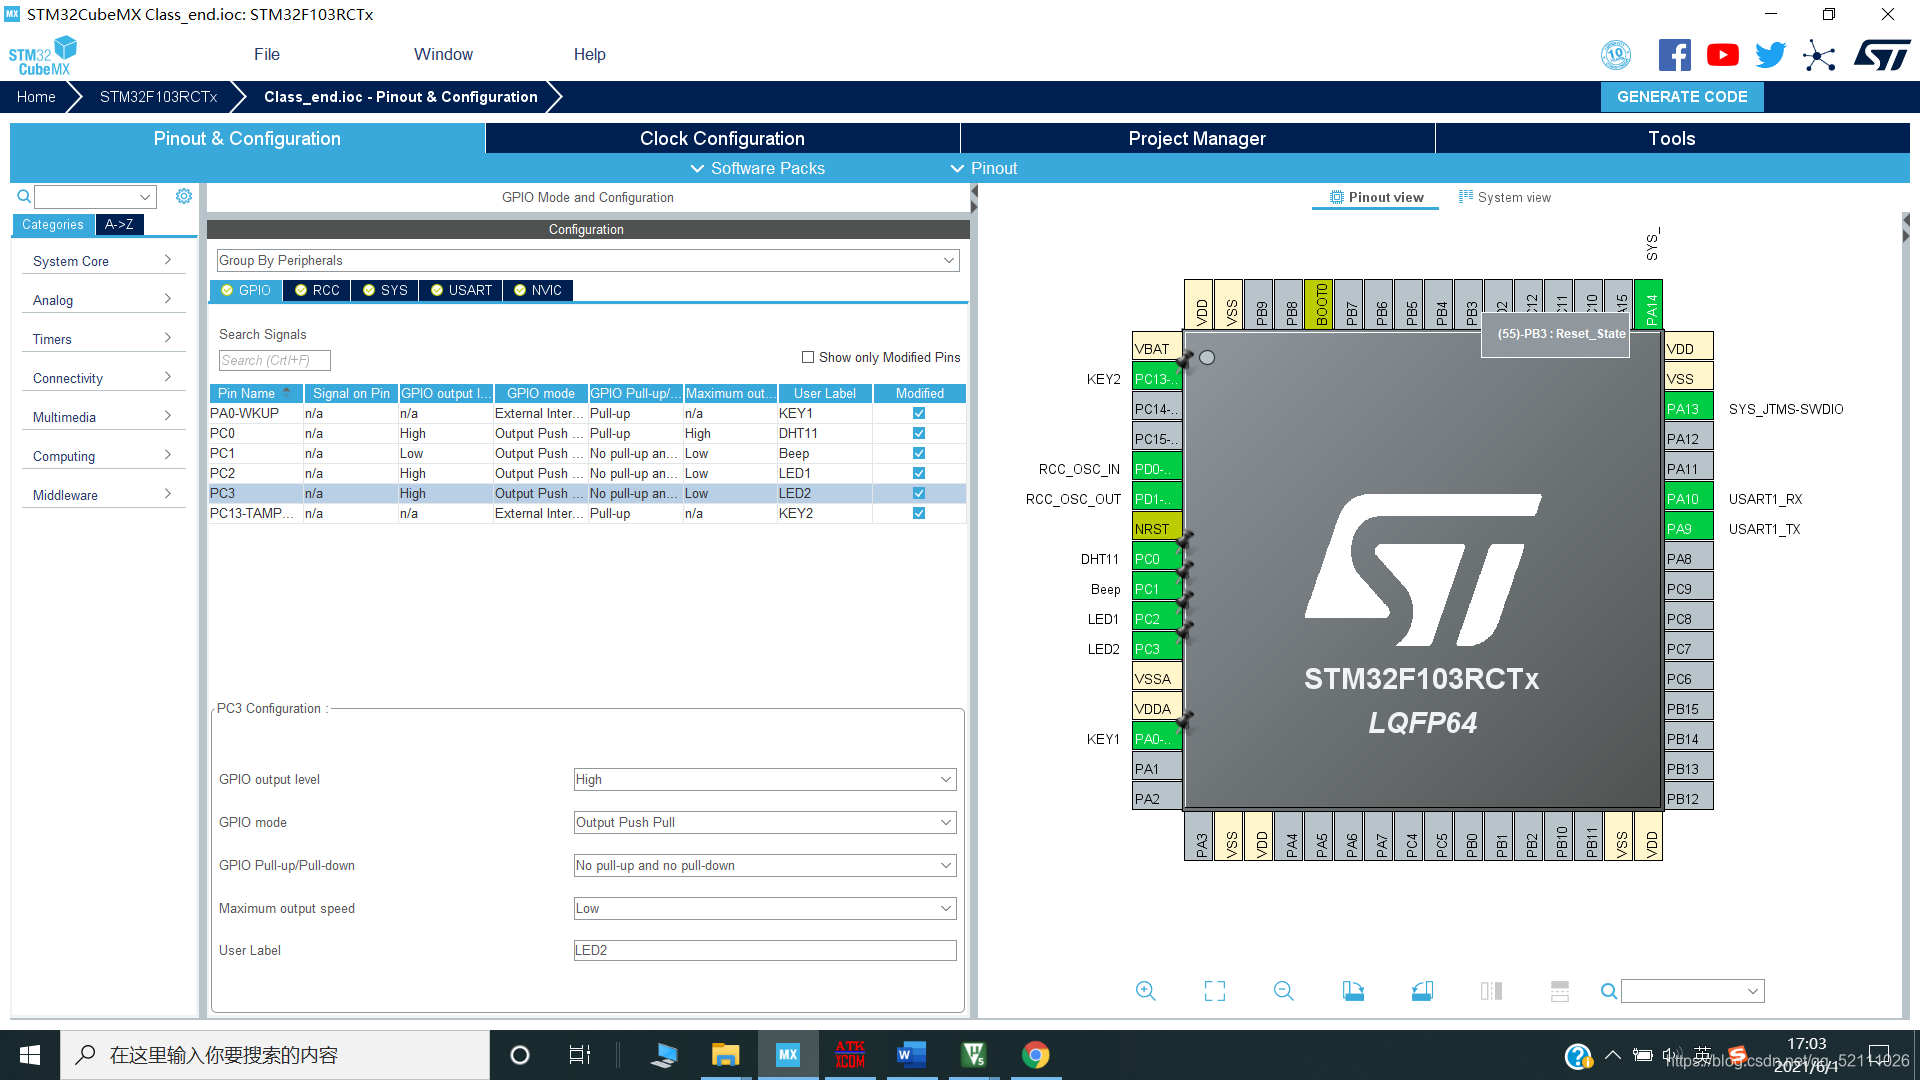Viewport: 1920px width, 1080px height.
Task: Open the File menu
Action: pyautogui.click(x=267, y=54)
